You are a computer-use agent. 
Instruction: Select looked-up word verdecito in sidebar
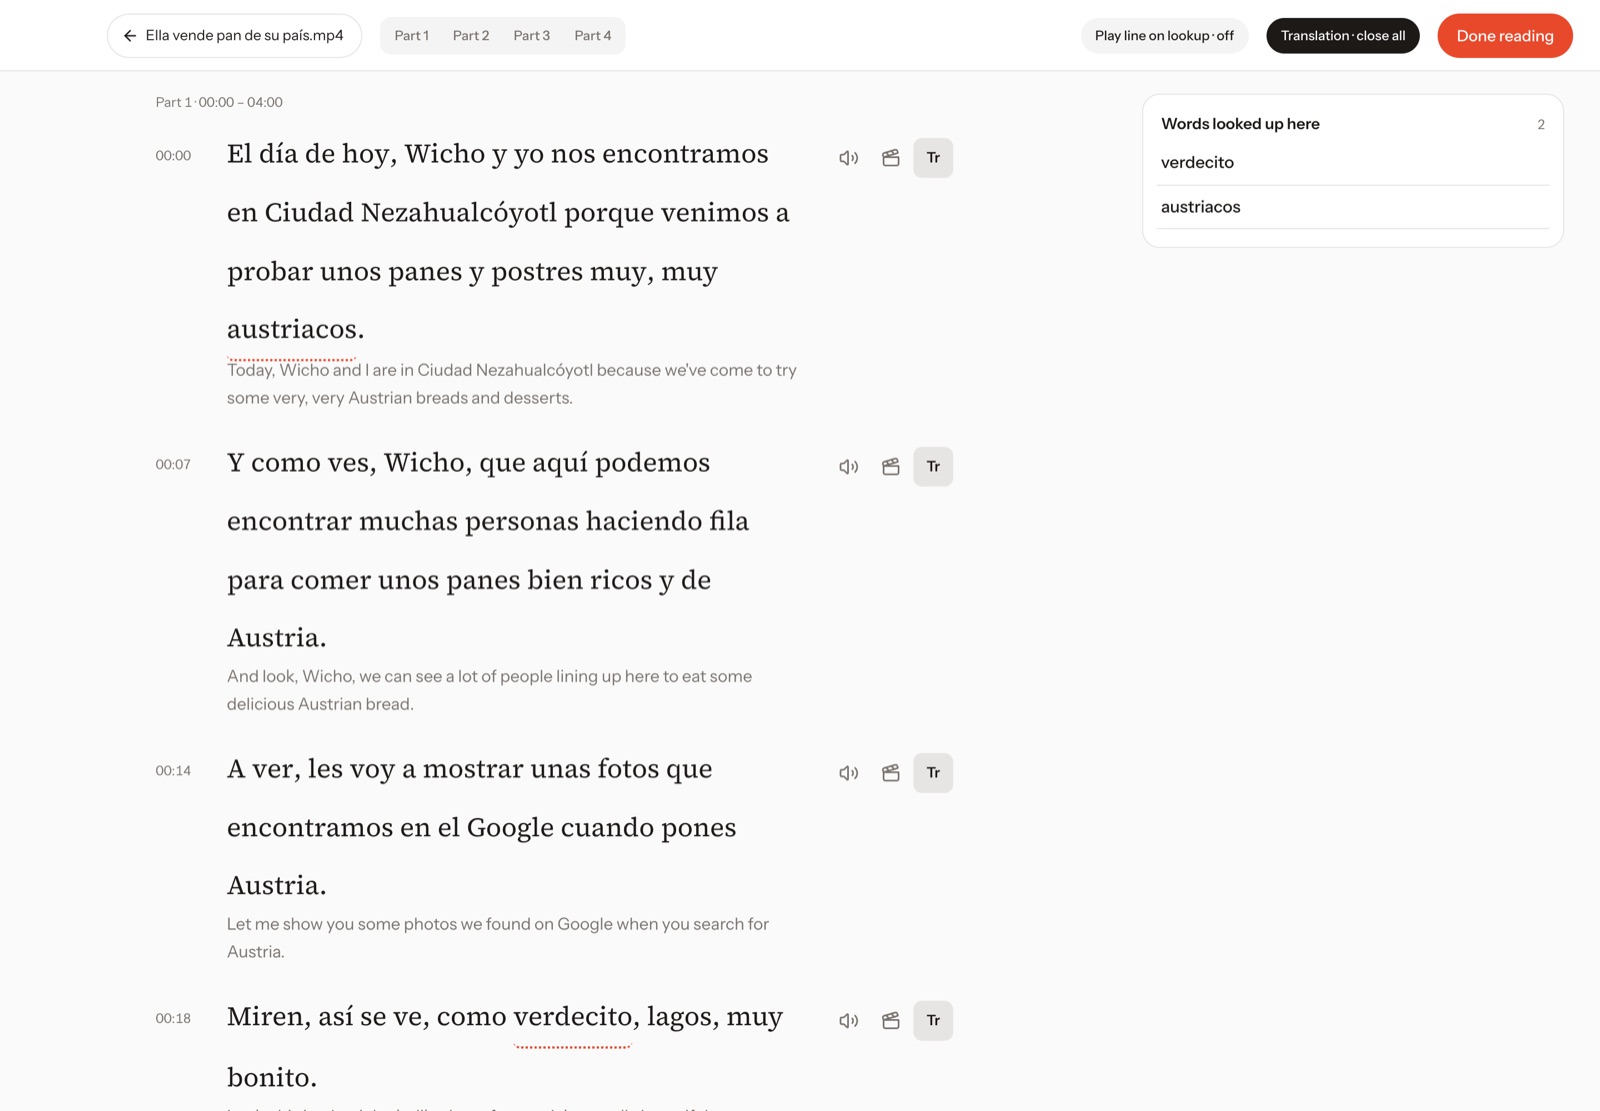1353,162
